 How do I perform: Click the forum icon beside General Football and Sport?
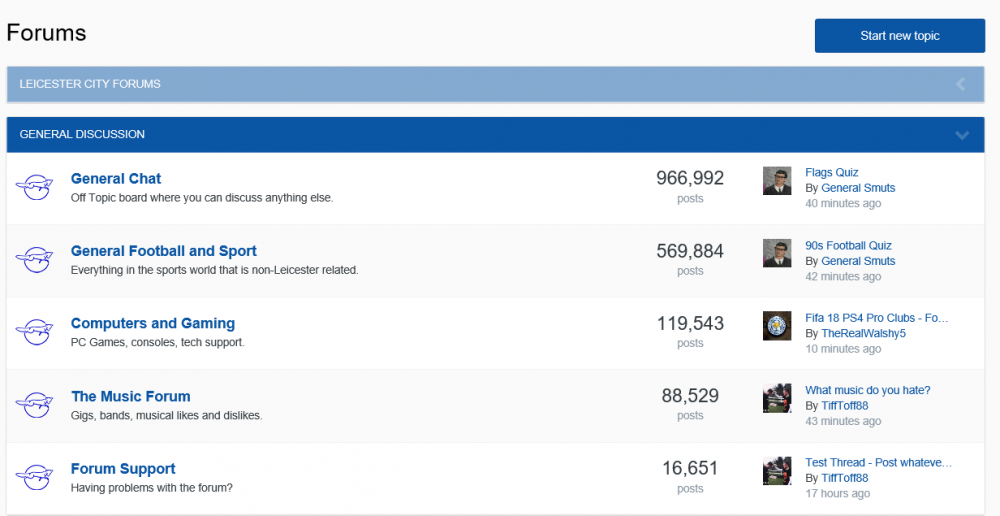[34, 260]
